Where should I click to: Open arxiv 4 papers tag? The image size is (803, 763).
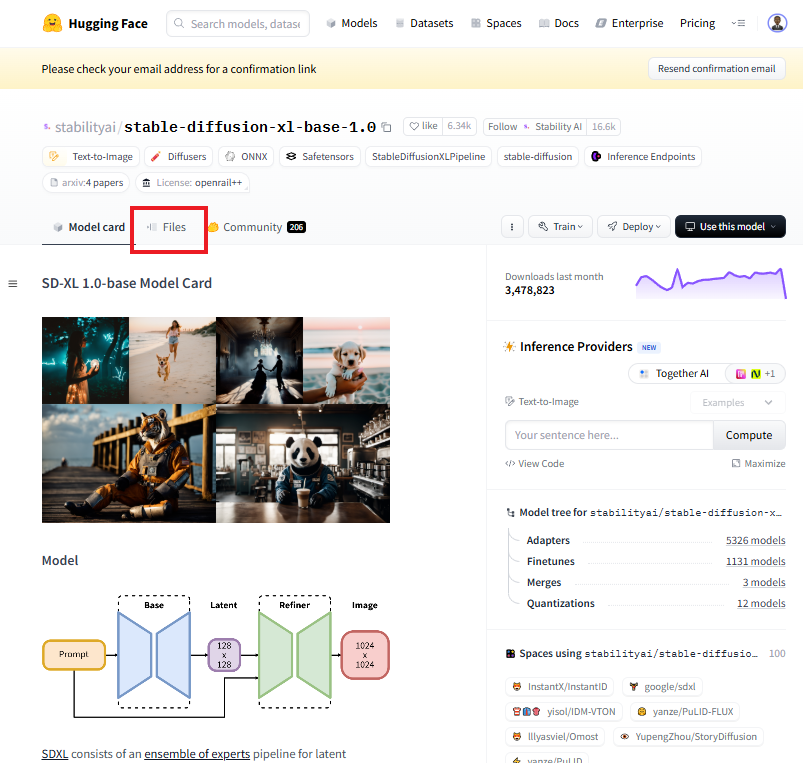click(86, 183)
